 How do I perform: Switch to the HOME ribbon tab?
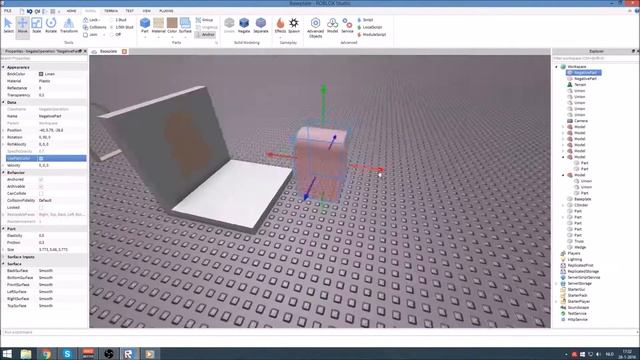click(x=71, y=11)
